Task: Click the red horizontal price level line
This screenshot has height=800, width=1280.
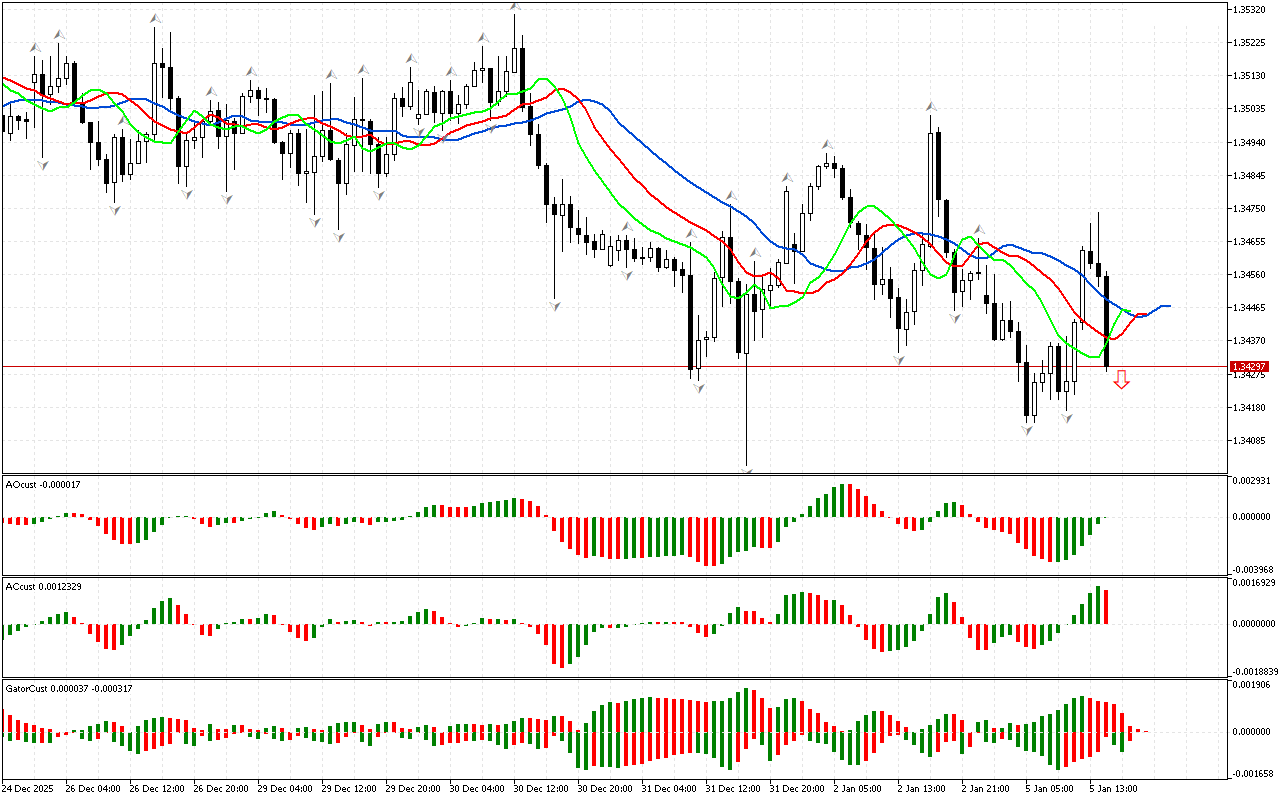Action: (400, 367)
